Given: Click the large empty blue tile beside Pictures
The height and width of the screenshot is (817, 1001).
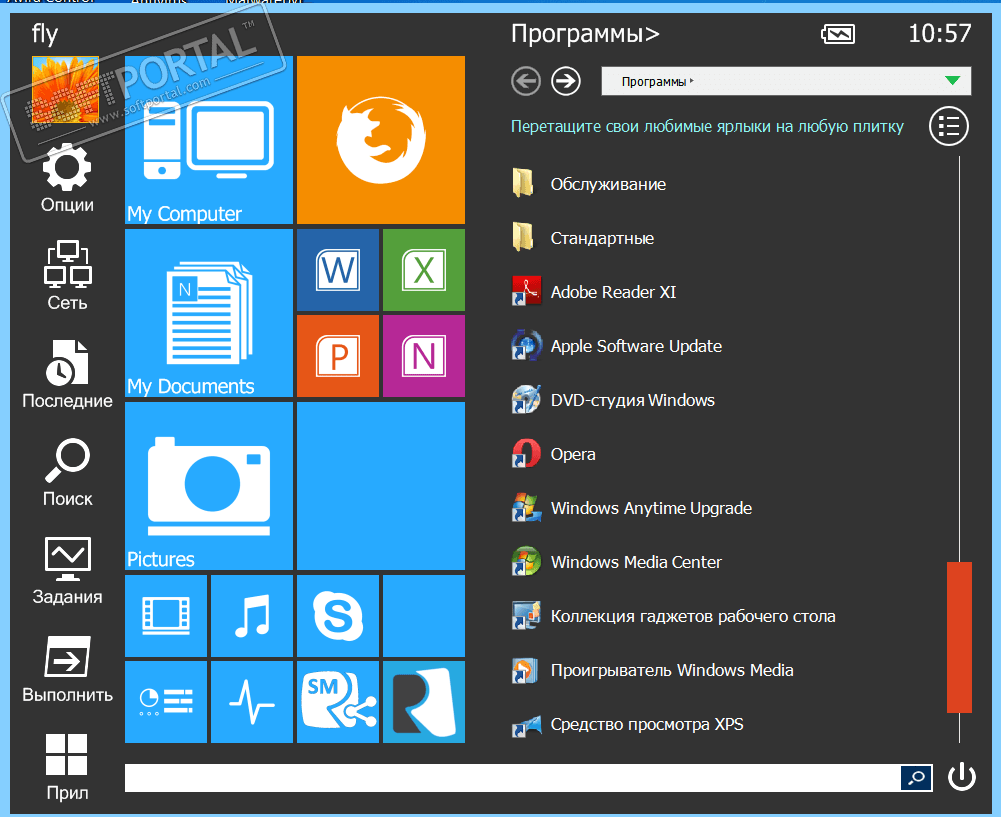Looking at the screenshot, I should pos(381,486).
